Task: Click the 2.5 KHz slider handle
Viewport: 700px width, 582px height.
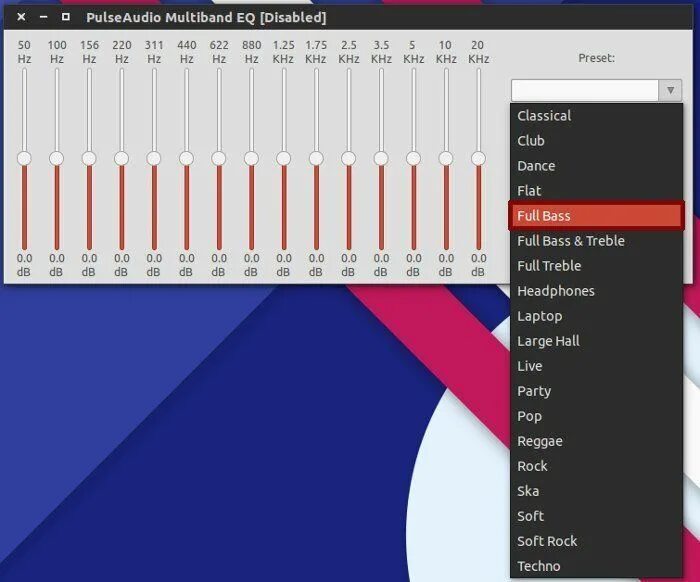Action: click(x=349, y=158)
